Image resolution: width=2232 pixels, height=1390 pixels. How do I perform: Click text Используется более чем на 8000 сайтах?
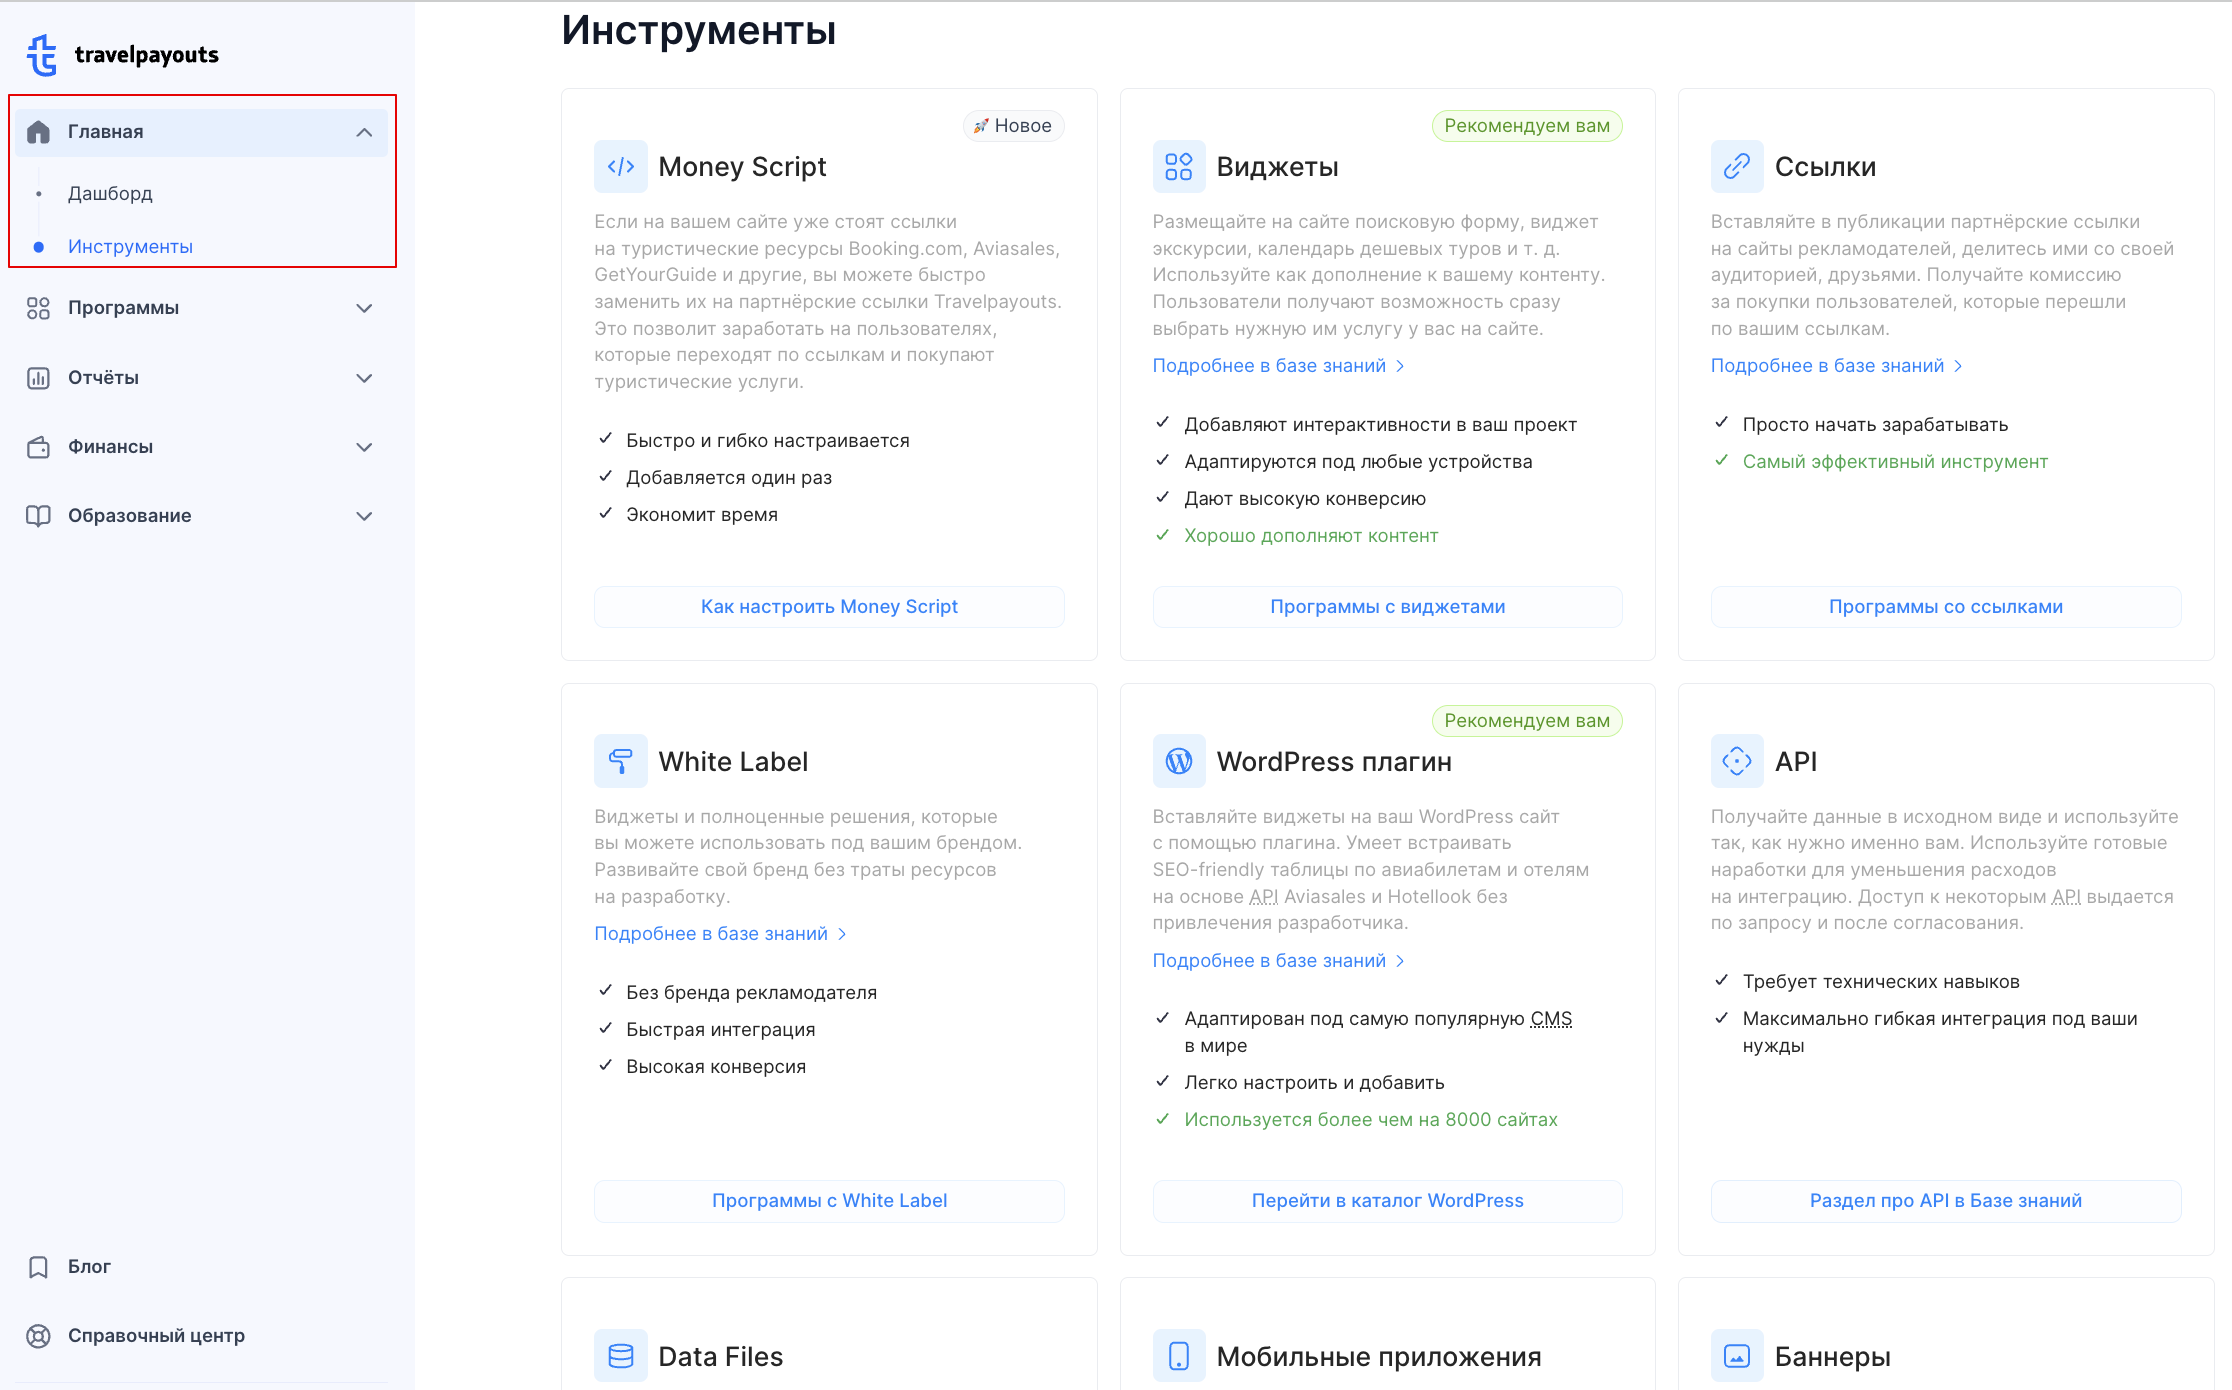tap(1371, 1120)
